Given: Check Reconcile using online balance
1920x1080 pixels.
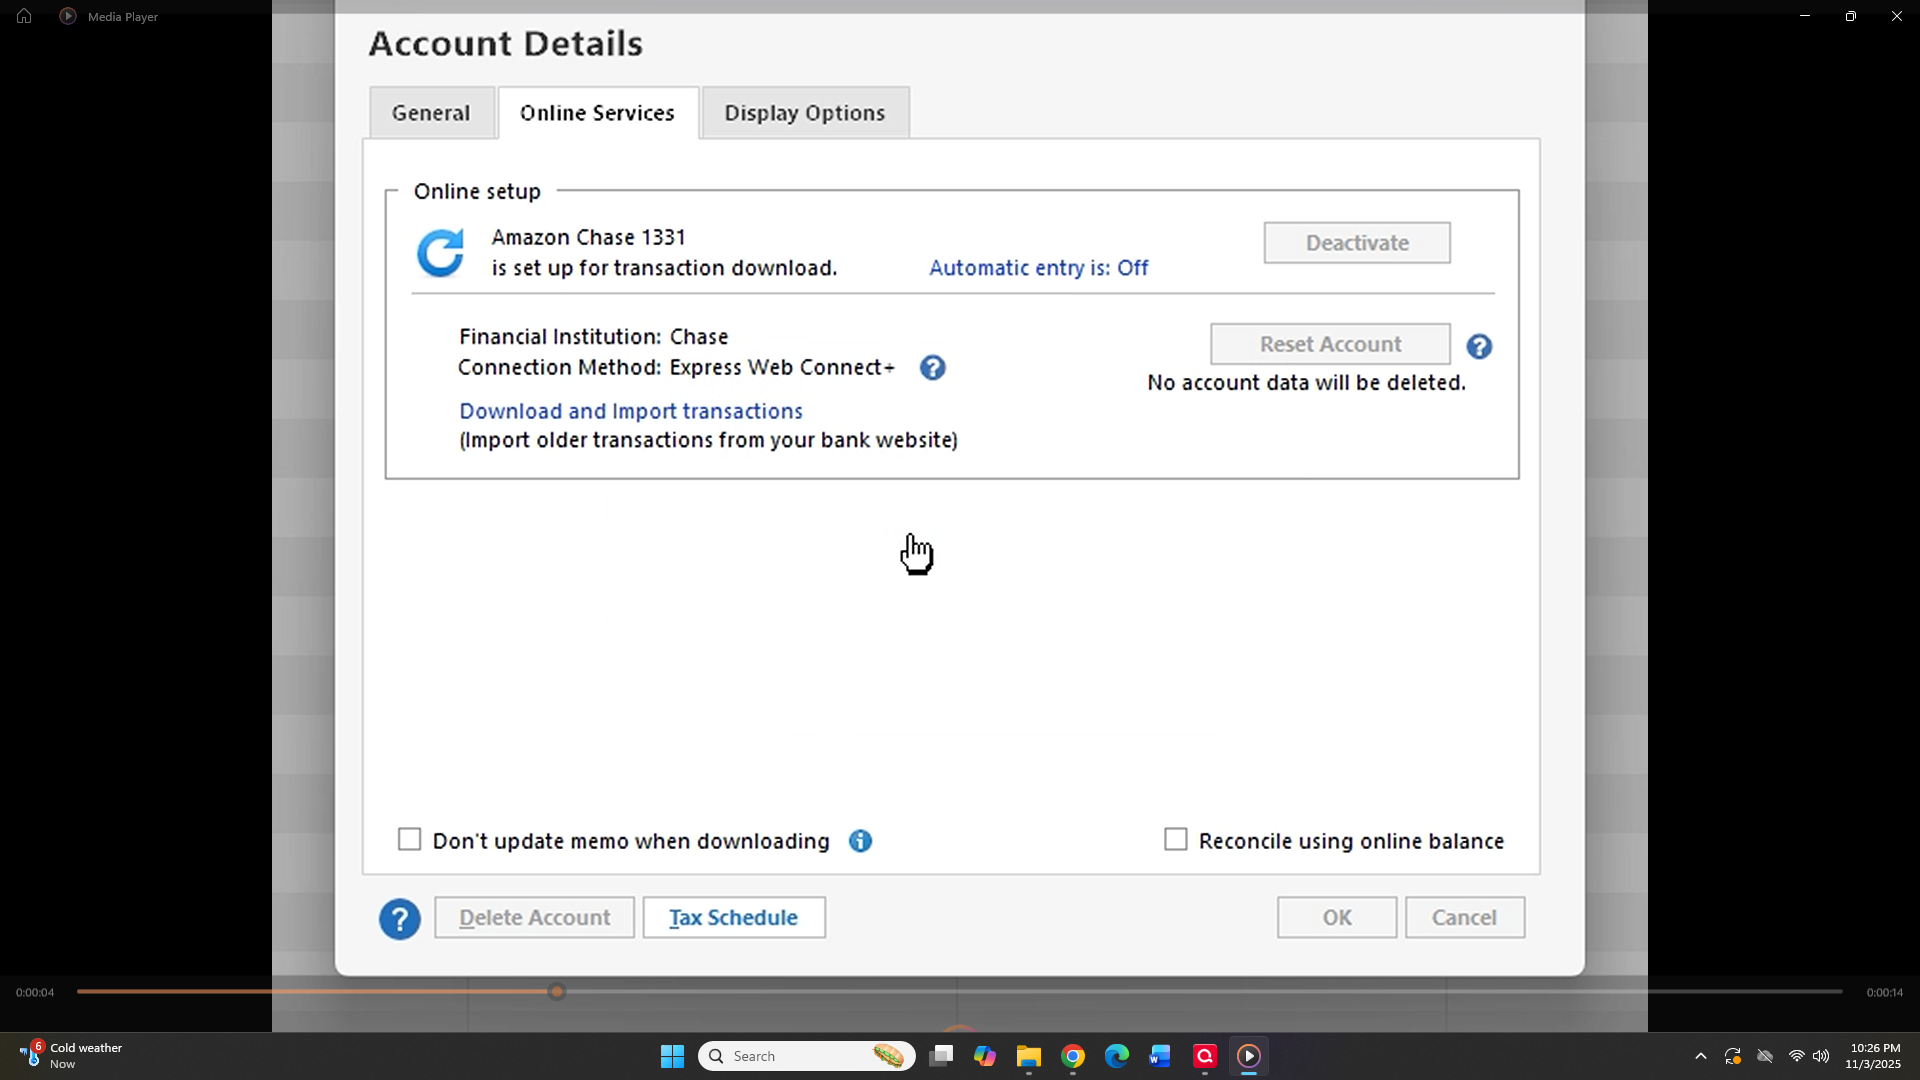Looking at the screenshot, I should pyautogui.click(x=1175, y=839).
